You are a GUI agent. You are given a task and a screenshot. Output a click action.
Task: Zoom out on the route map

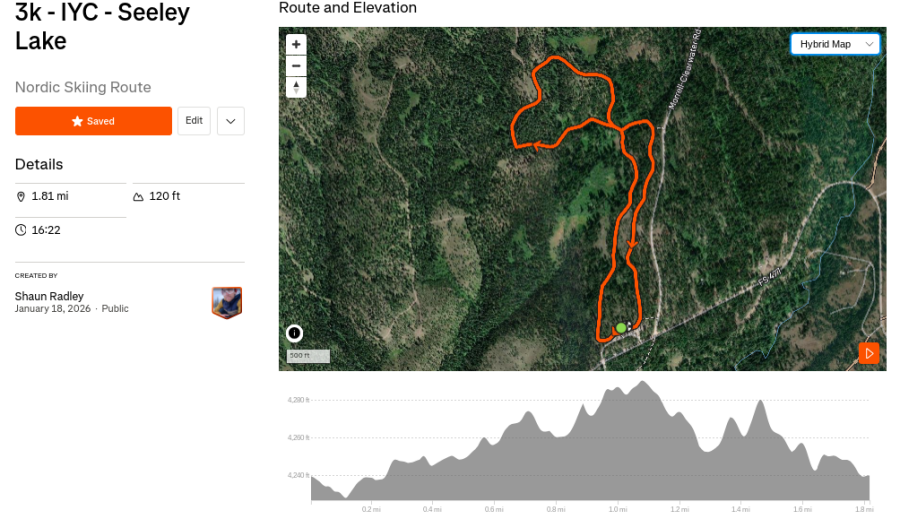click(296, 66)
